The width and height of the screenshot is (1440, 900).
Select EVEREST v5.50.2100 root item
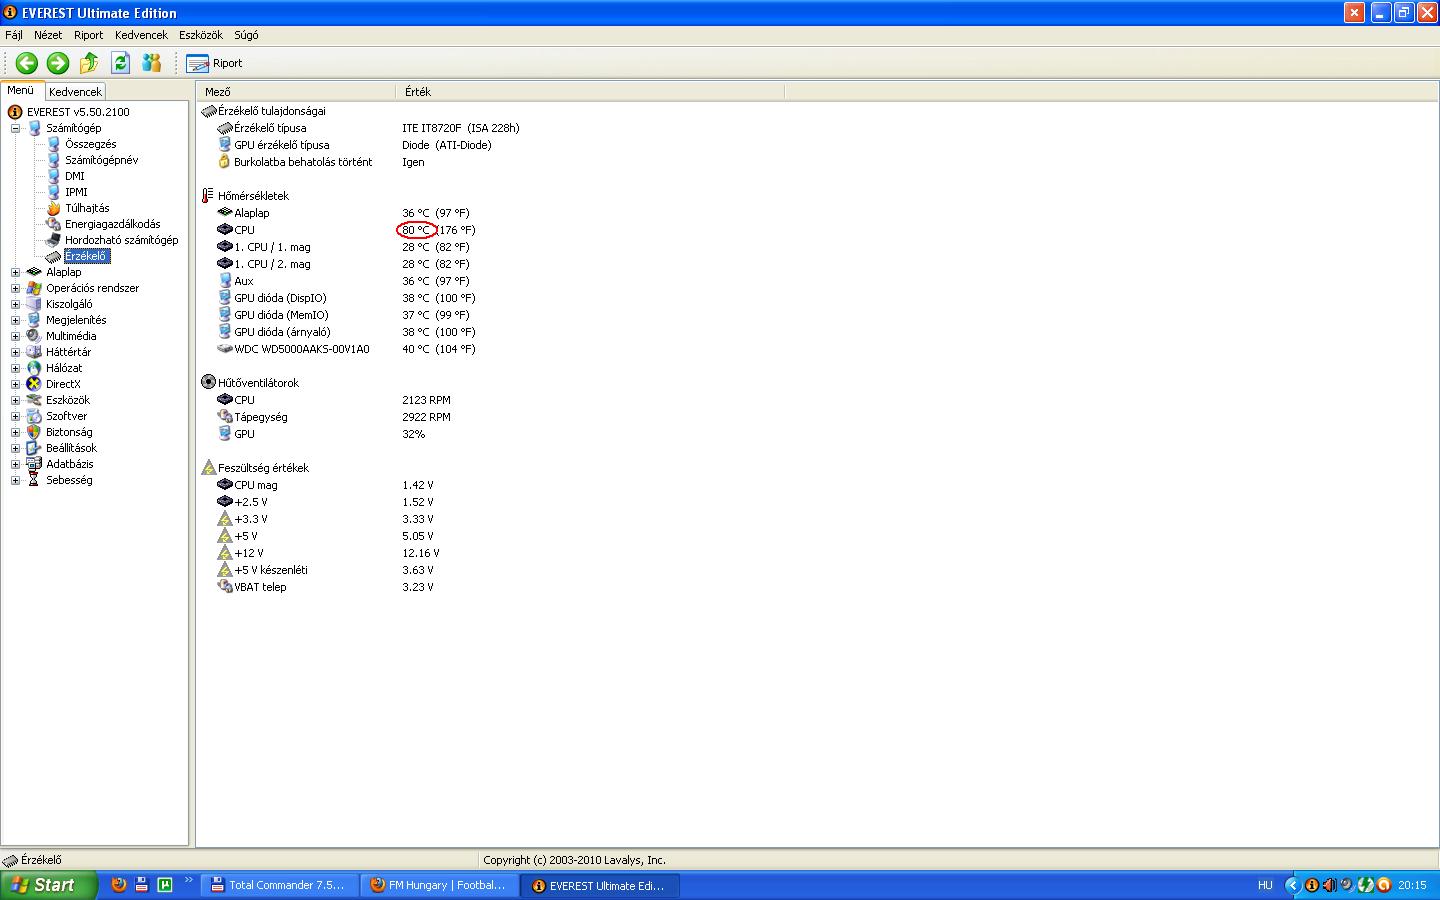pyautogui.click(x=78, y=112)
